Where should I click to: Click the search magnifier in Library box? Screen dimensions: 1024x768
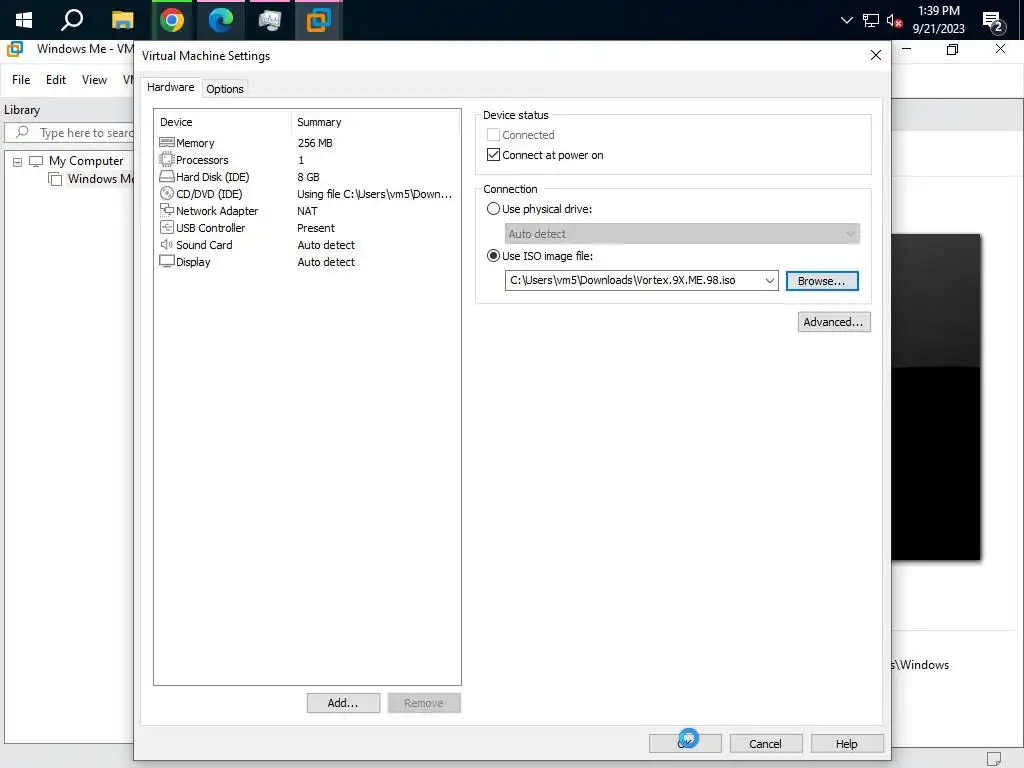click(x=22, y=132)
